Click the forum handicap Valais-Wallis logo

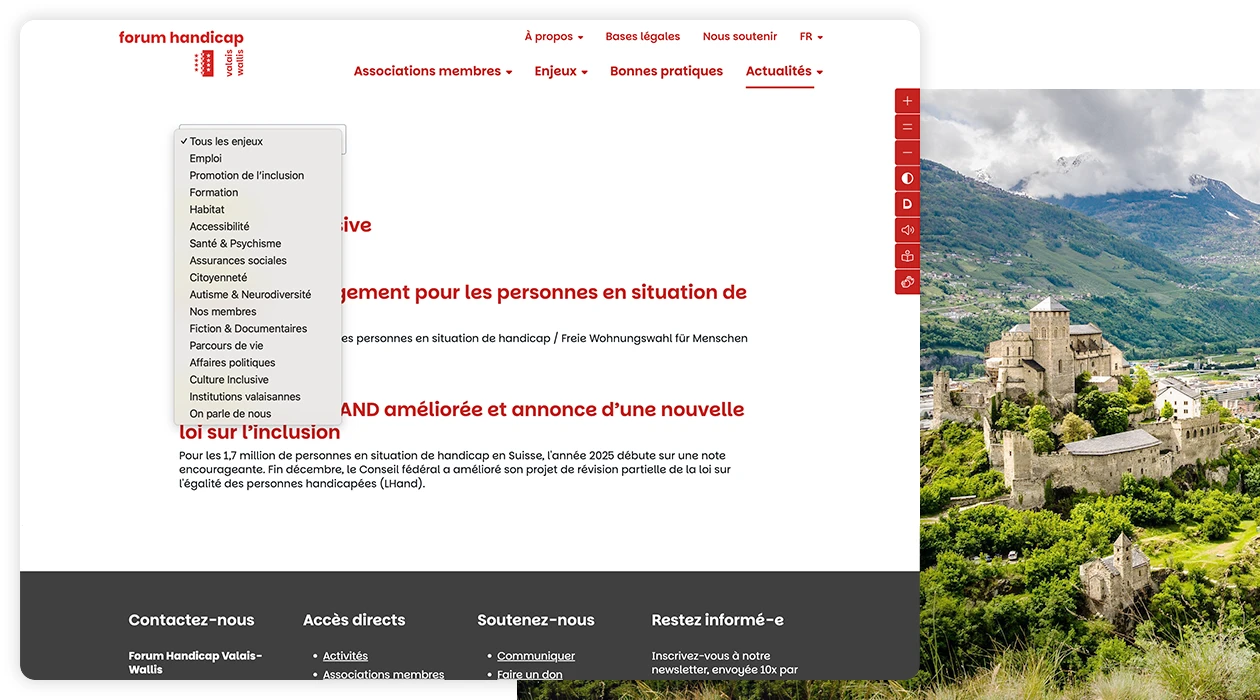click(x=180, y=52)
